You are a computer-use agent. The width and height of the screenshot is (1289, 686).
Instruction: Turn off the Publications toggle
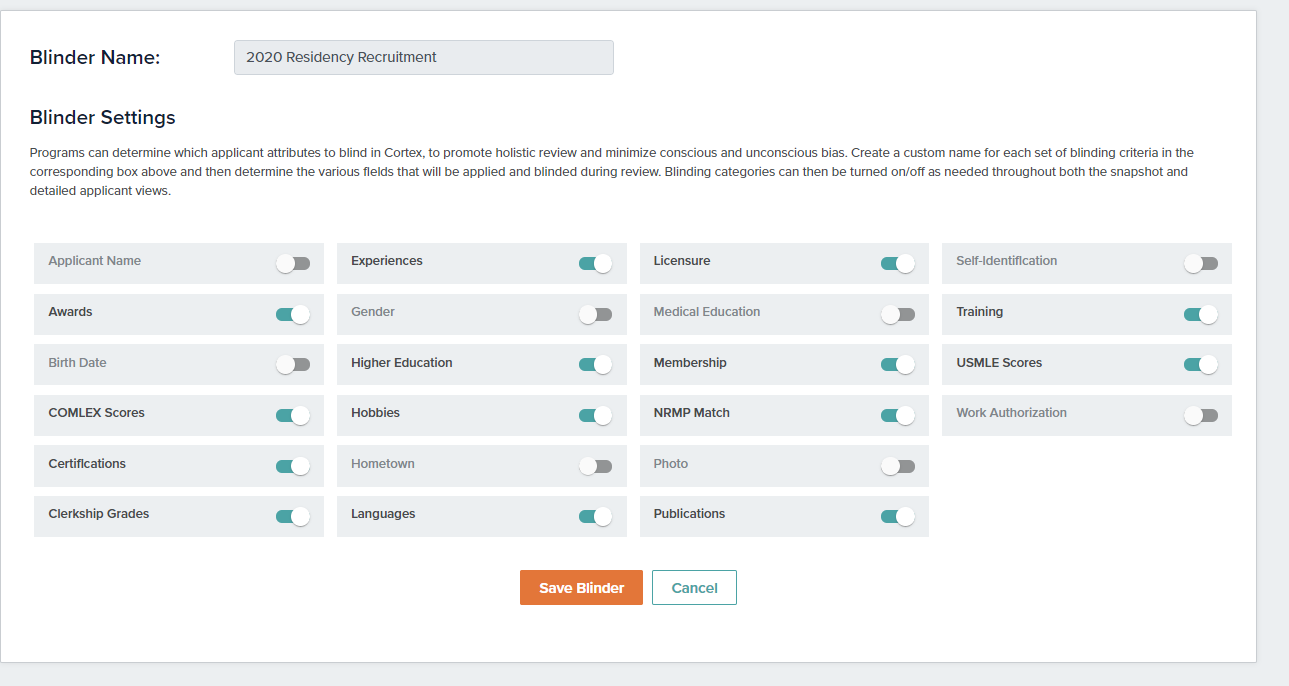tap(898, 516)
